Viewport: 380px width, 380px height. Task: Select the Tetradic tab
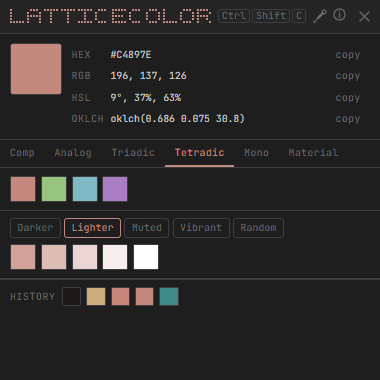click(x=199, y=153)
